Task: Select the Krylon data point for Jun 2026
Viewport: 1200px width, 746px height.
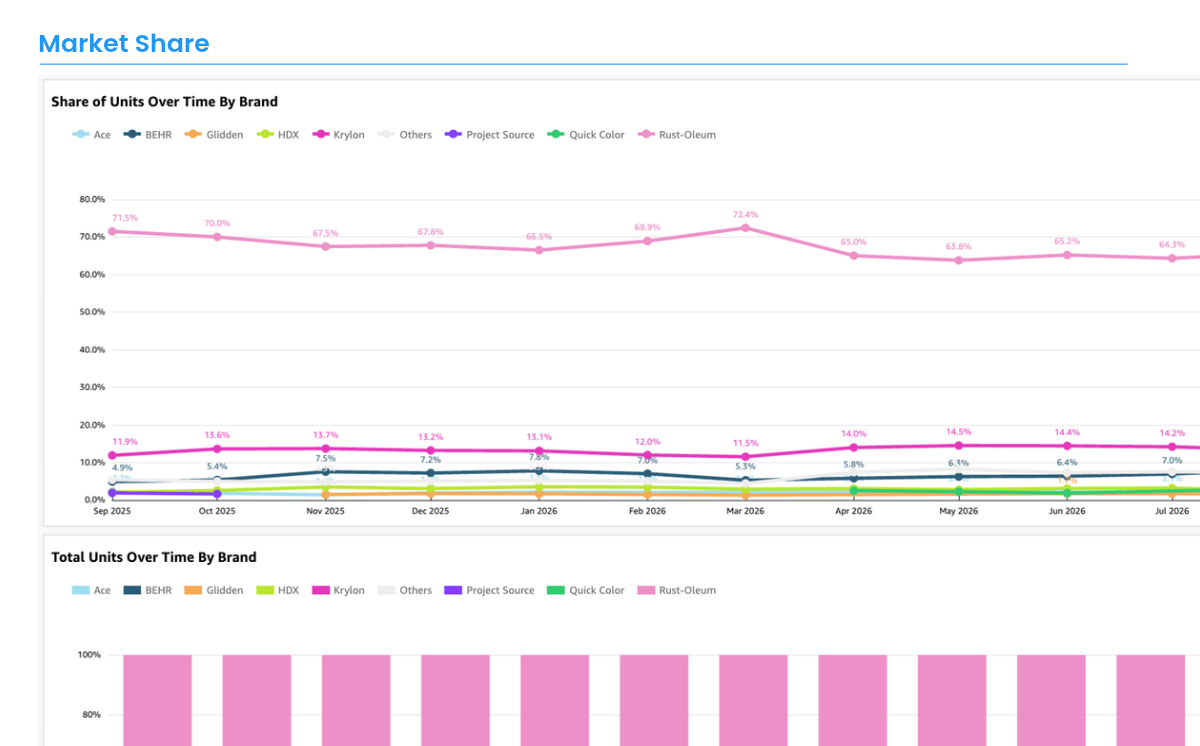Action: pyautogui.click(x=1067, y=446)
